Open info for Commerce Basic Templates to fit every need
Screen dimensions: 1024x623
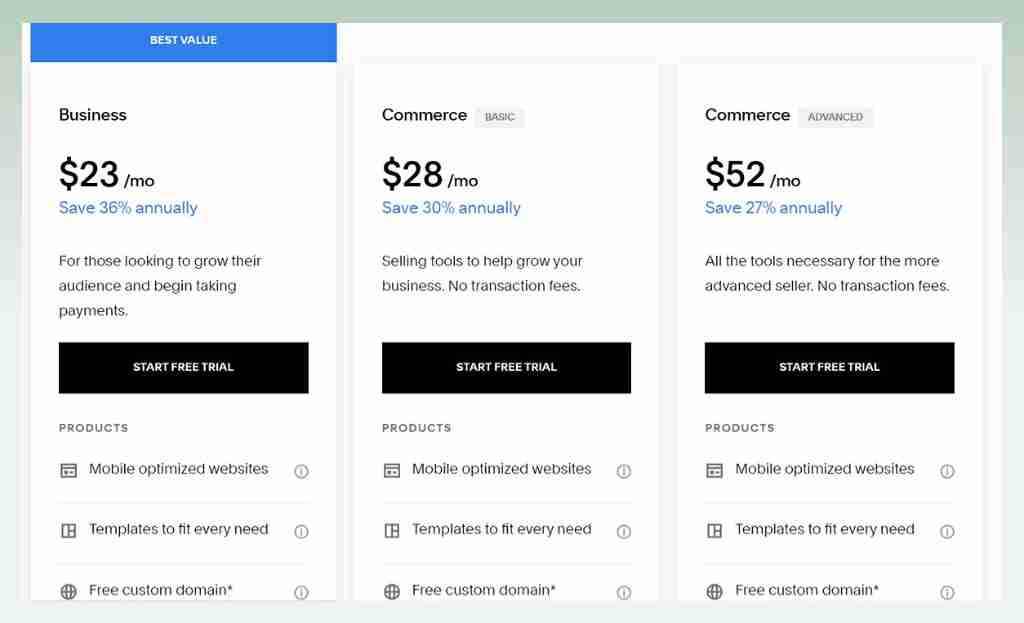pyautogui.click(x=624, y=532)
